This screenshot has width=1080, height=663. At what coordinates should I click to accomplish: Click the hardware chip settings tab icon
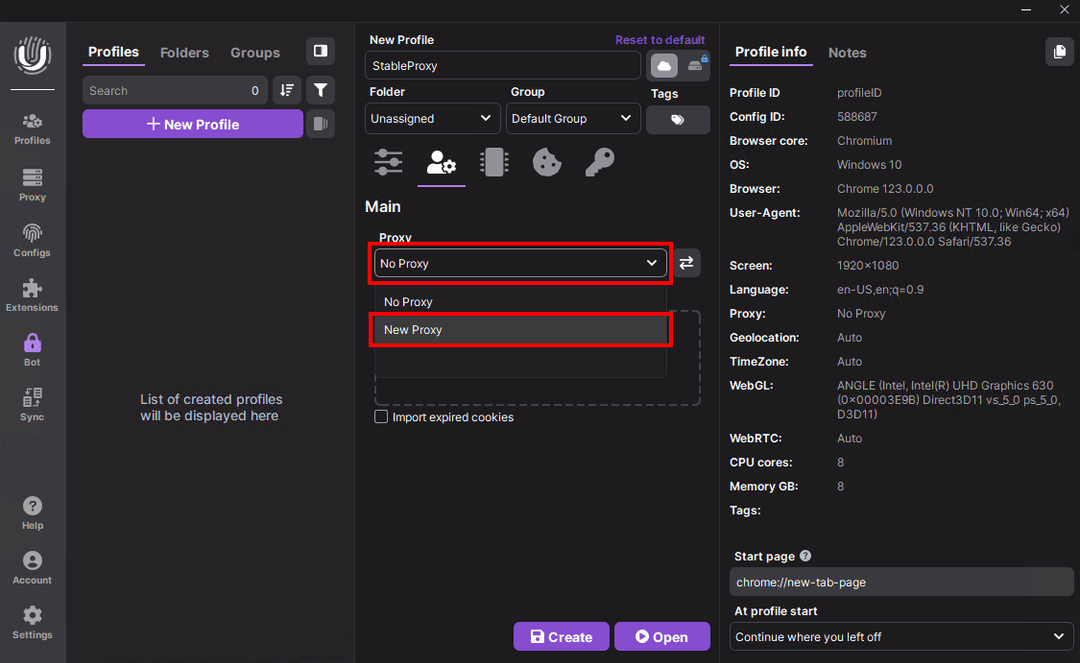coord(494,162)
